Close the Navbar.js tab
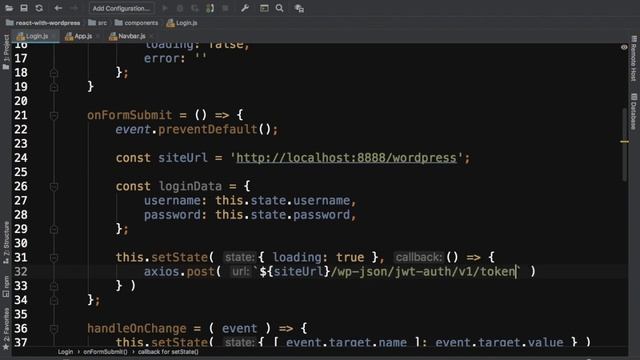640x360 pixels. pyautogui.click(x=151, y=36)
